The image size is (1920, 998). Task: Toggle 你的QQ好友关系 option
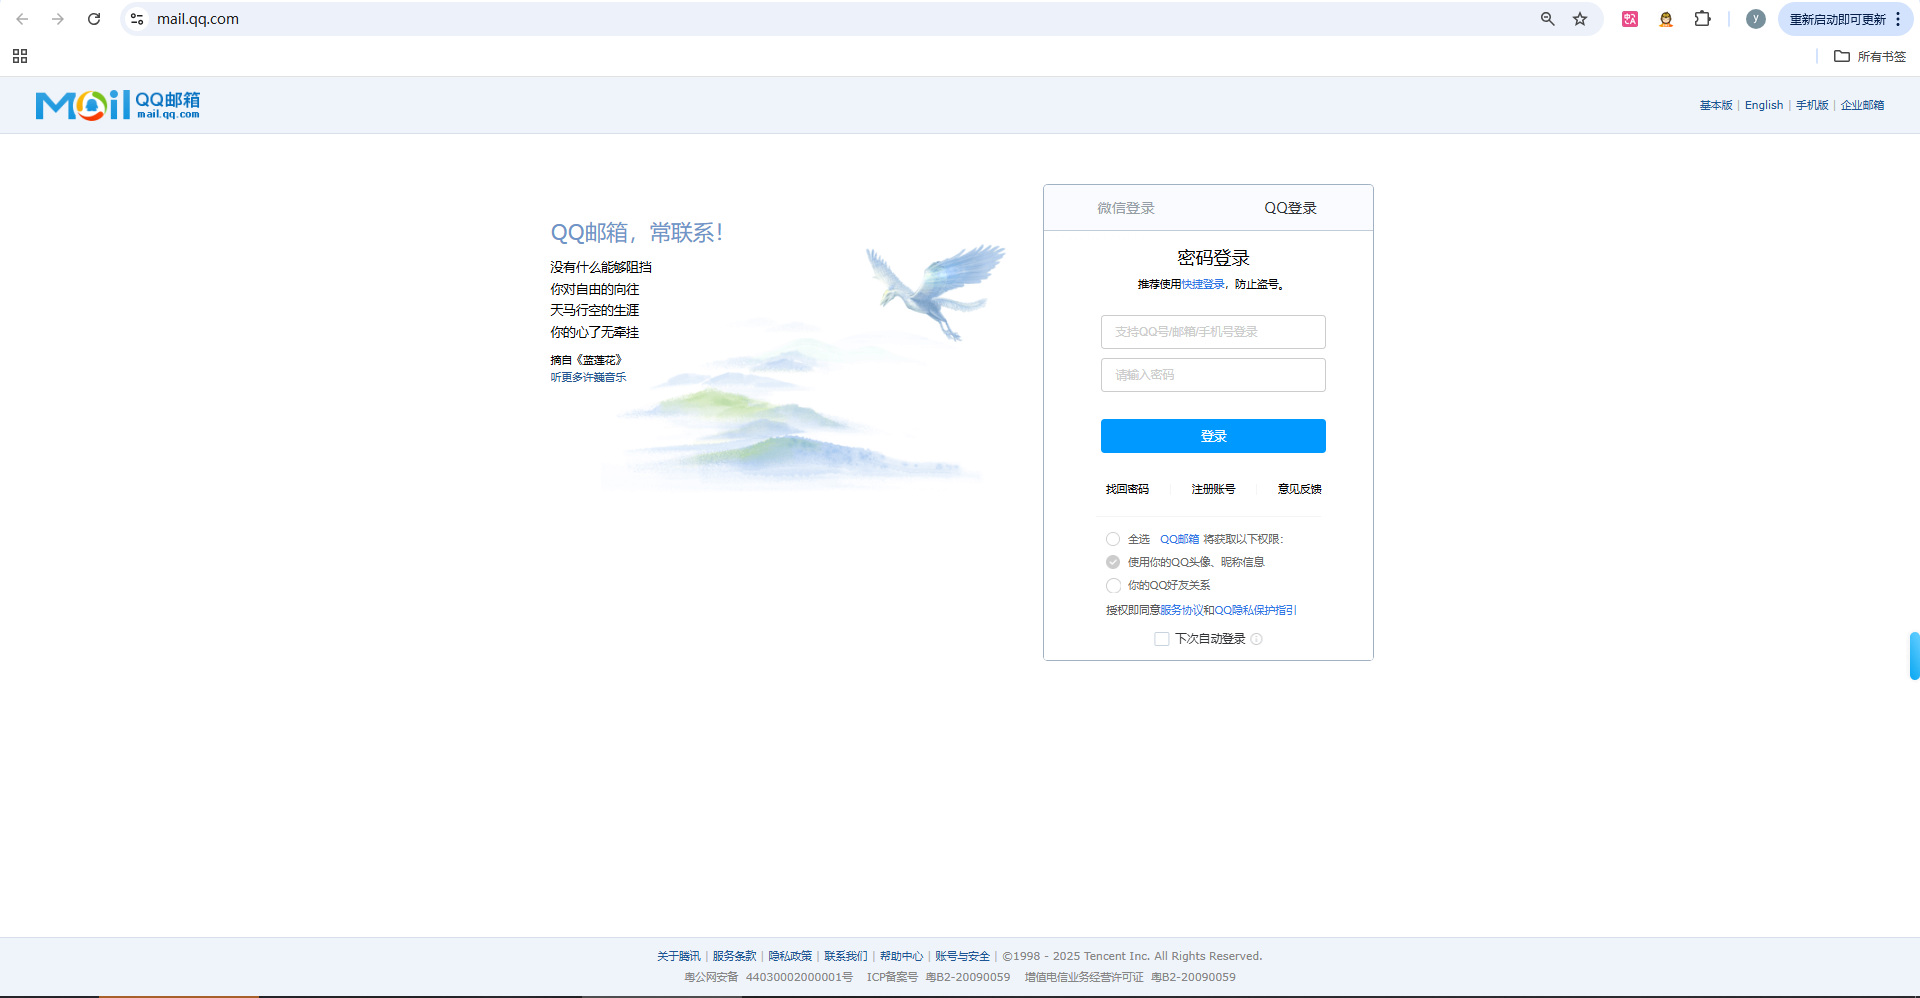(x=1113, y=585)
